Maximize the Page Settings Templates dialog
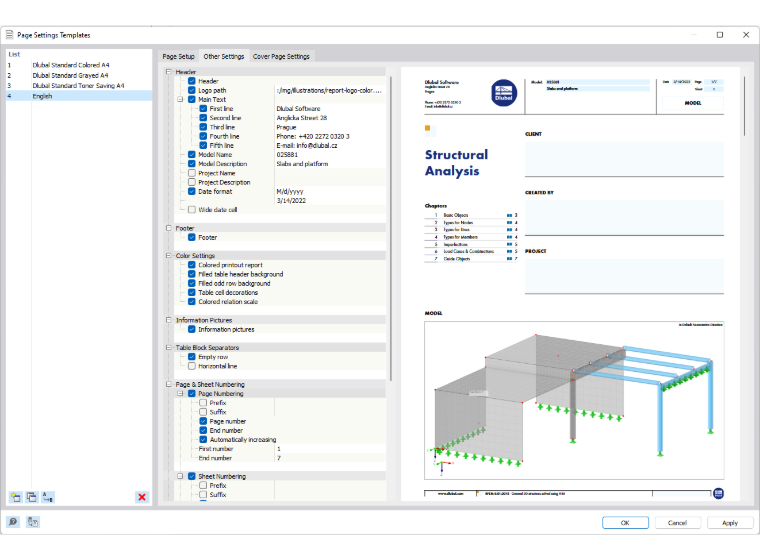The image size is (760, 560). click(x=720, y=35)
